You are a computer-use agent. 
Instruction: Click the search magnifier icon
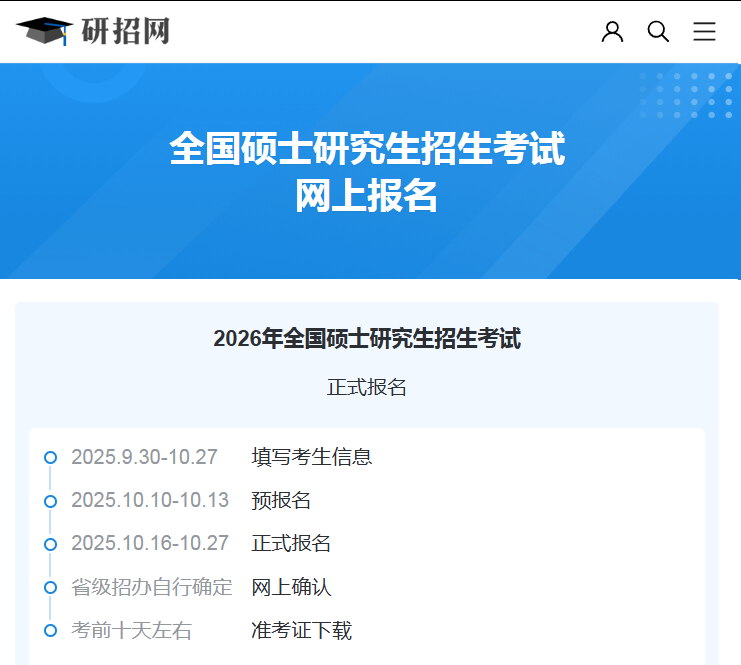[658, 32]
